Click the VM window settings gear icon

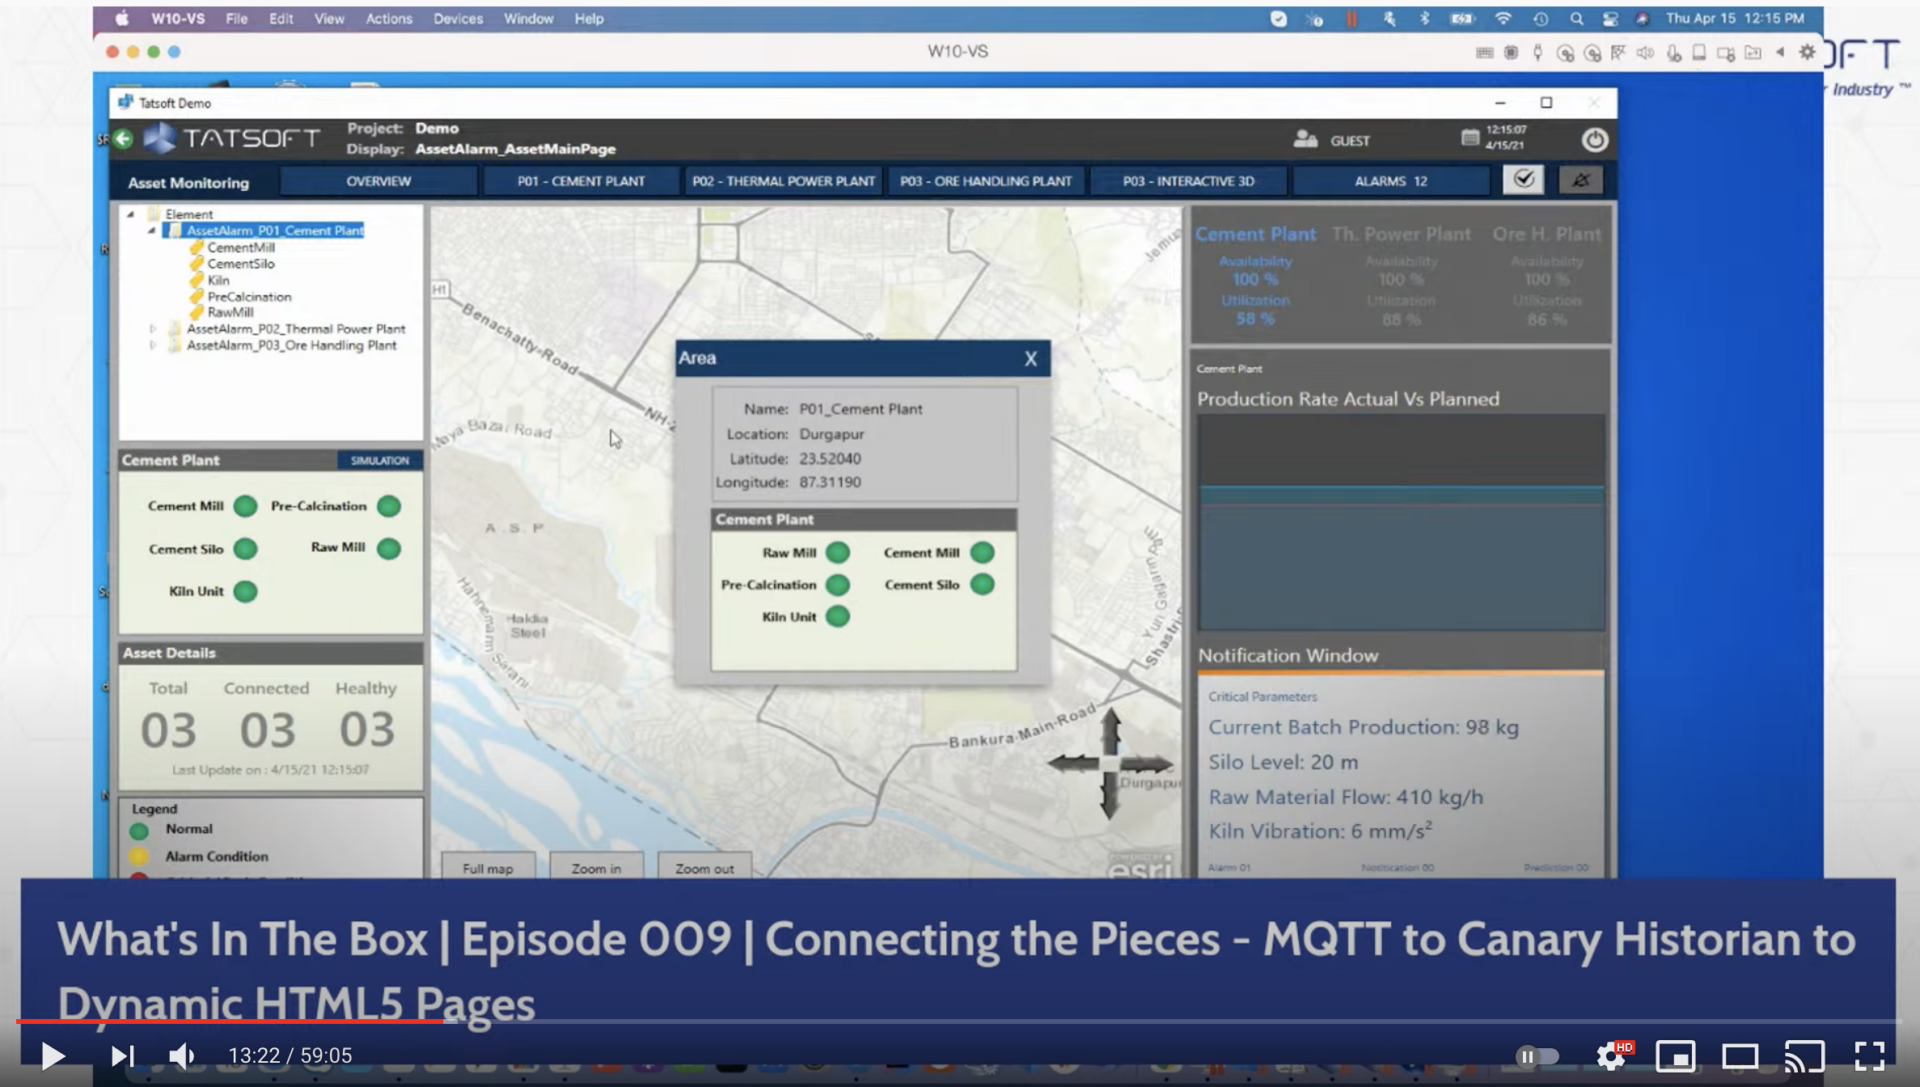(x=1807, y=52)
